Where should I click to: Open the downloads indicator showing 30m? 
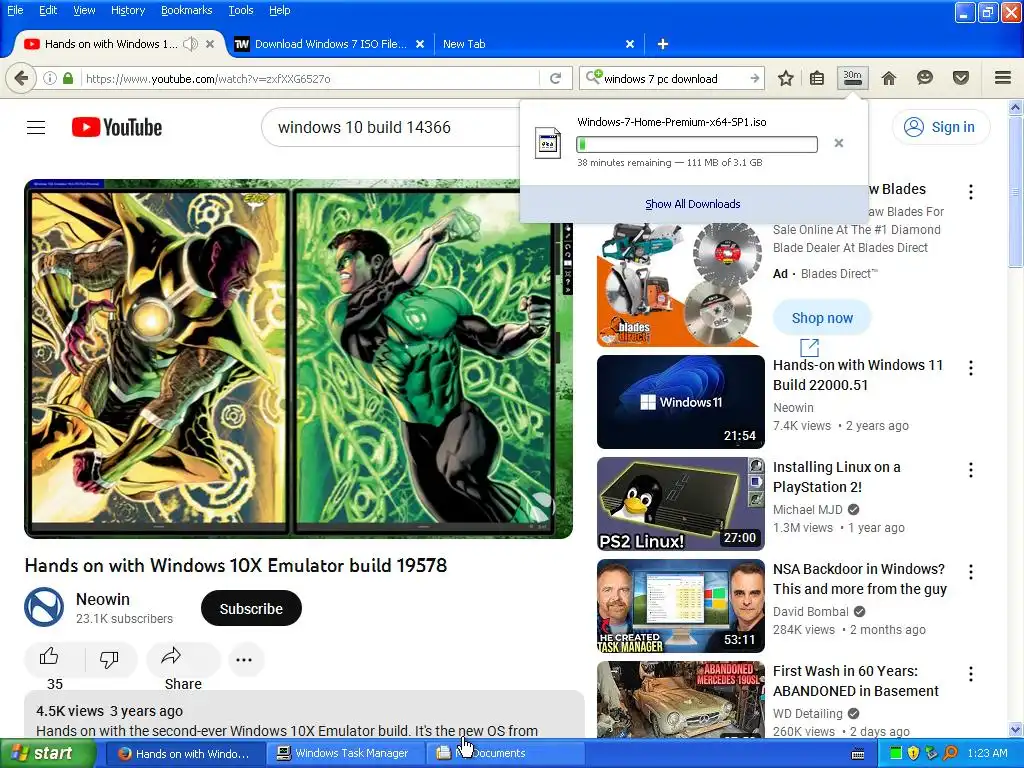(x=852, y=78)
